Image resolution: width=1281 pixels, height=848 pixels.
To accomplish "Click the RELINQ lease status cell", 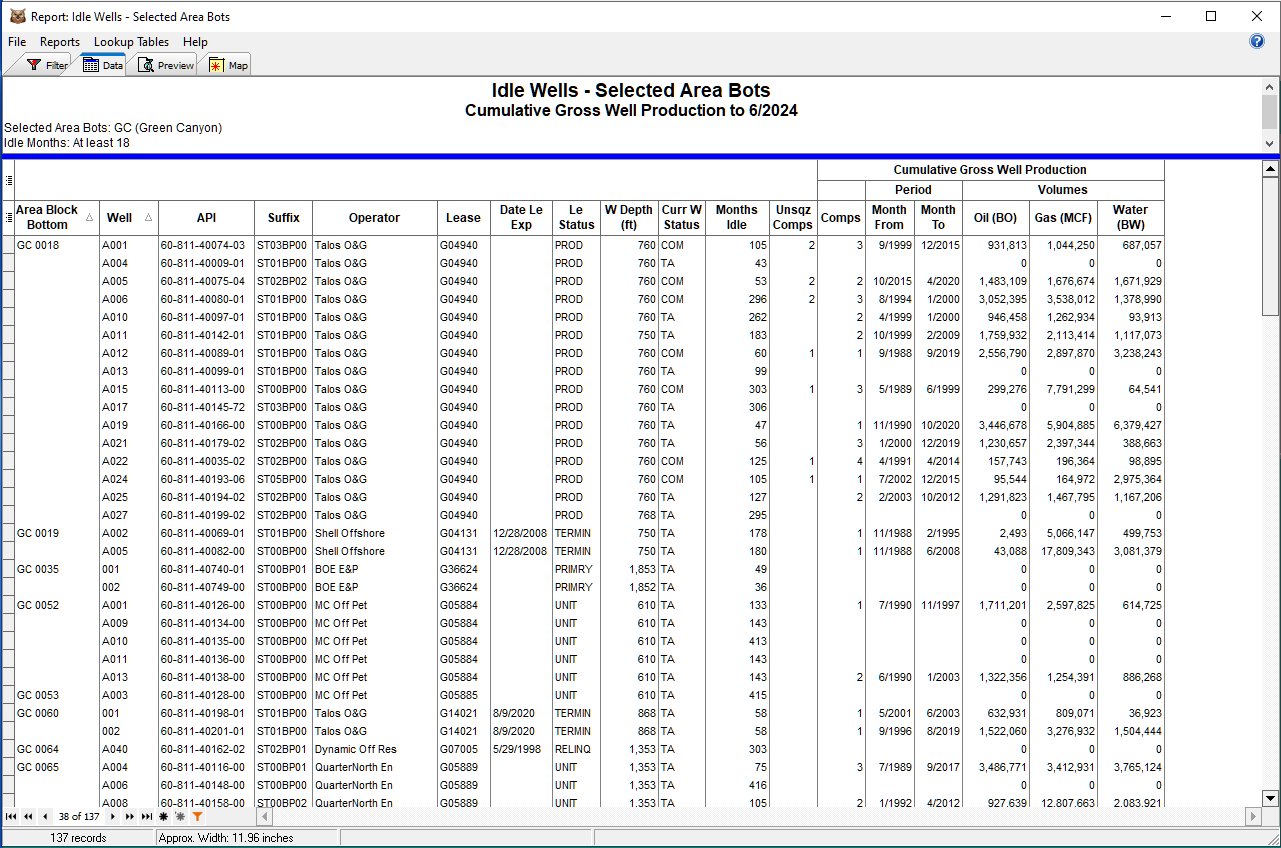I will [576, 749].
